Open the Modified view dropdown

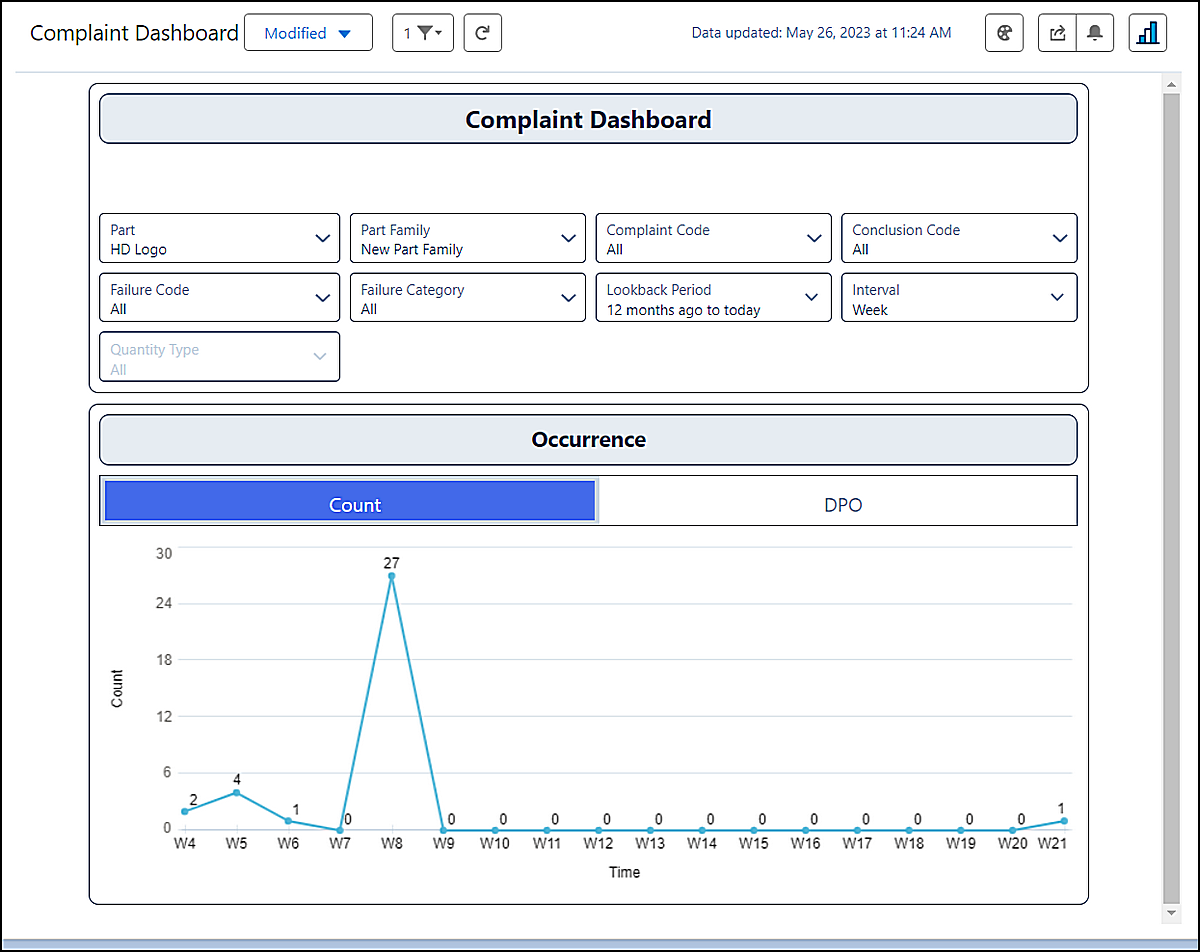308,33
